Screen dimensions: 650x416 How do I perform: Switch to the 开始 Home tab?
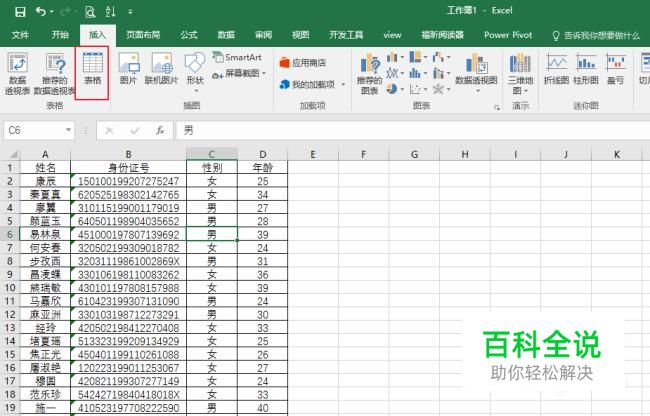[60, 35]
